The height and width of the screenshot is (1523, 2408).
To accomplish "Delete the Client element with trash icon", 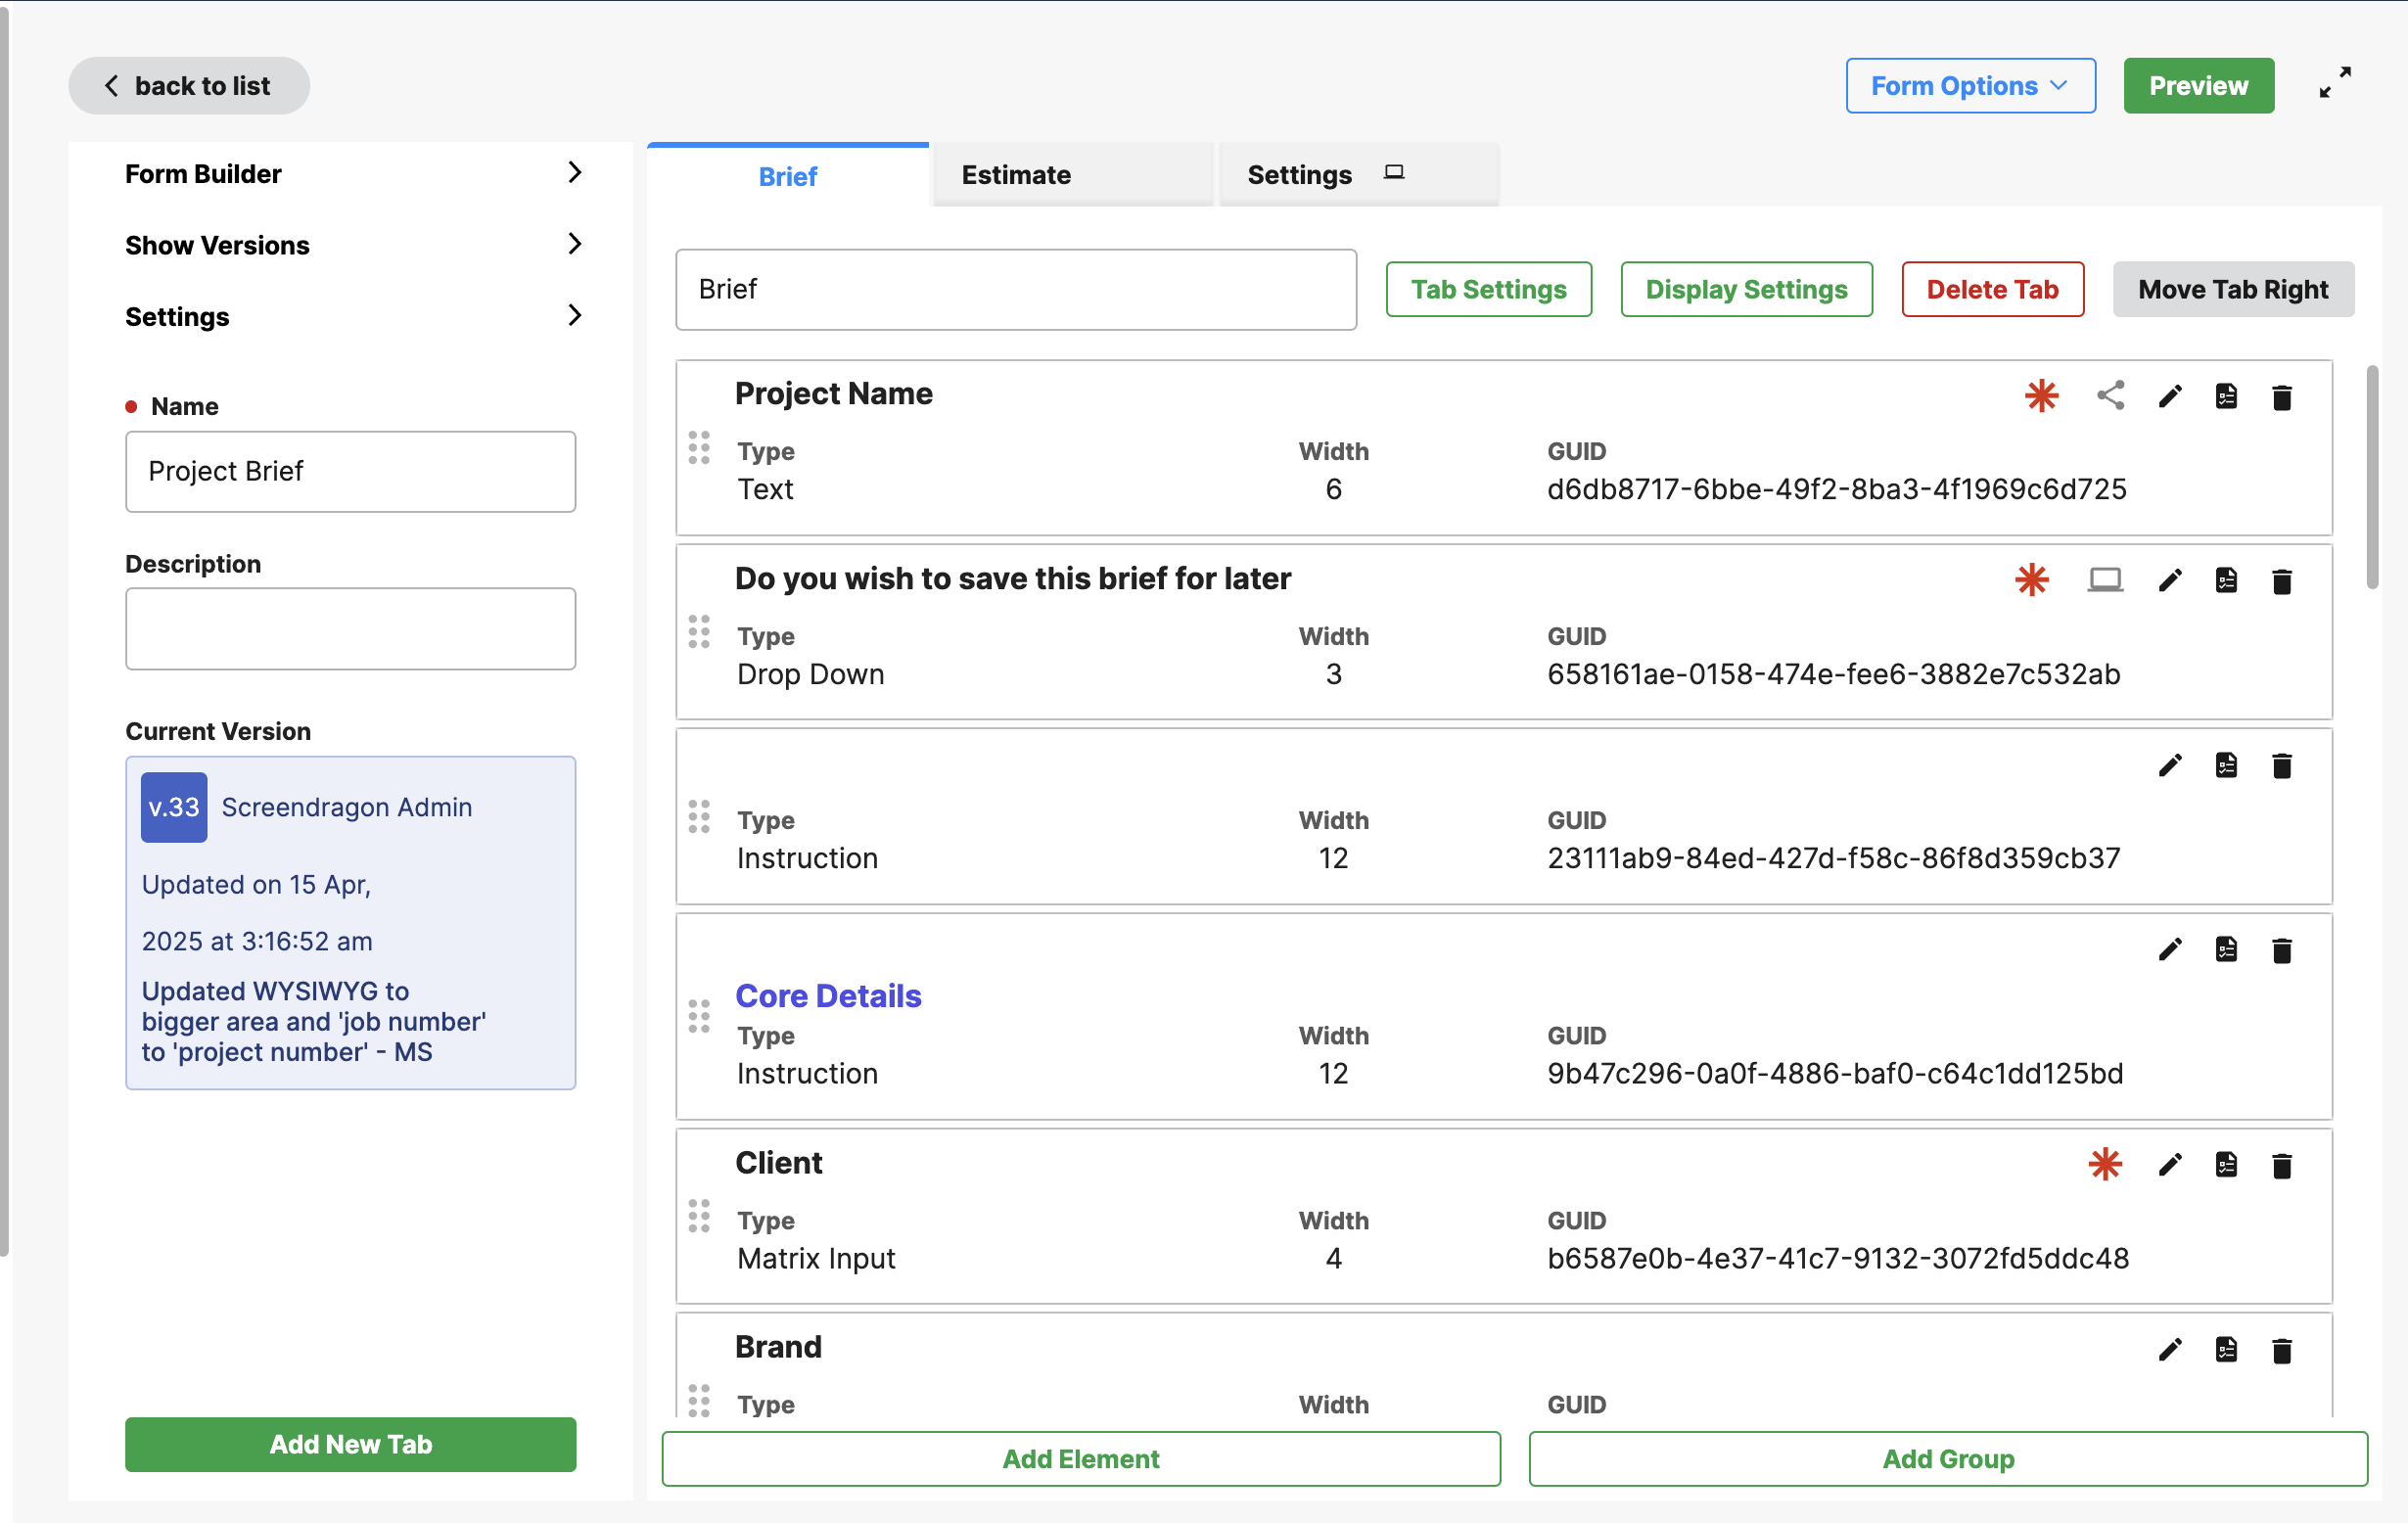I will tap(2281, 1166).
